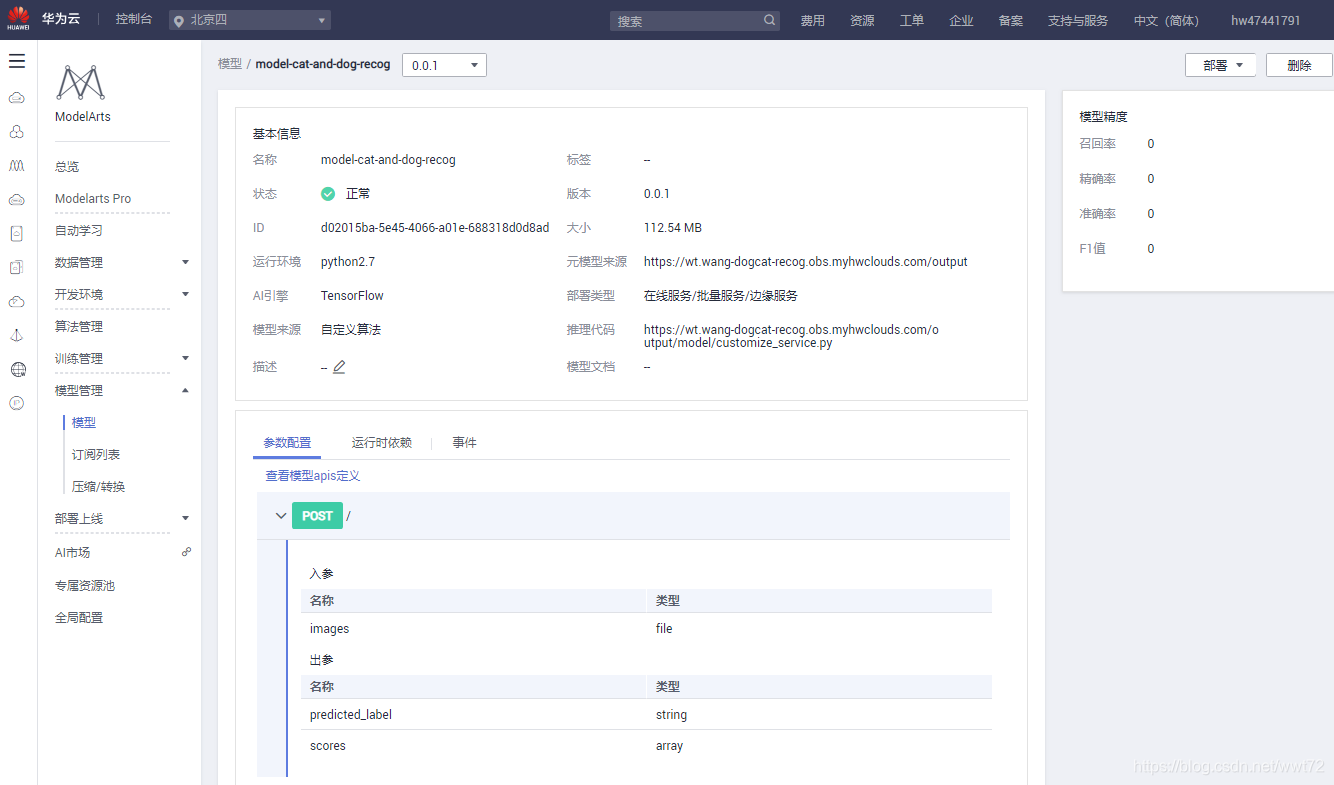This screenshot has width=1334, height=785.
Task: Click the large ModelArts logo
Action: coord(81,83)
